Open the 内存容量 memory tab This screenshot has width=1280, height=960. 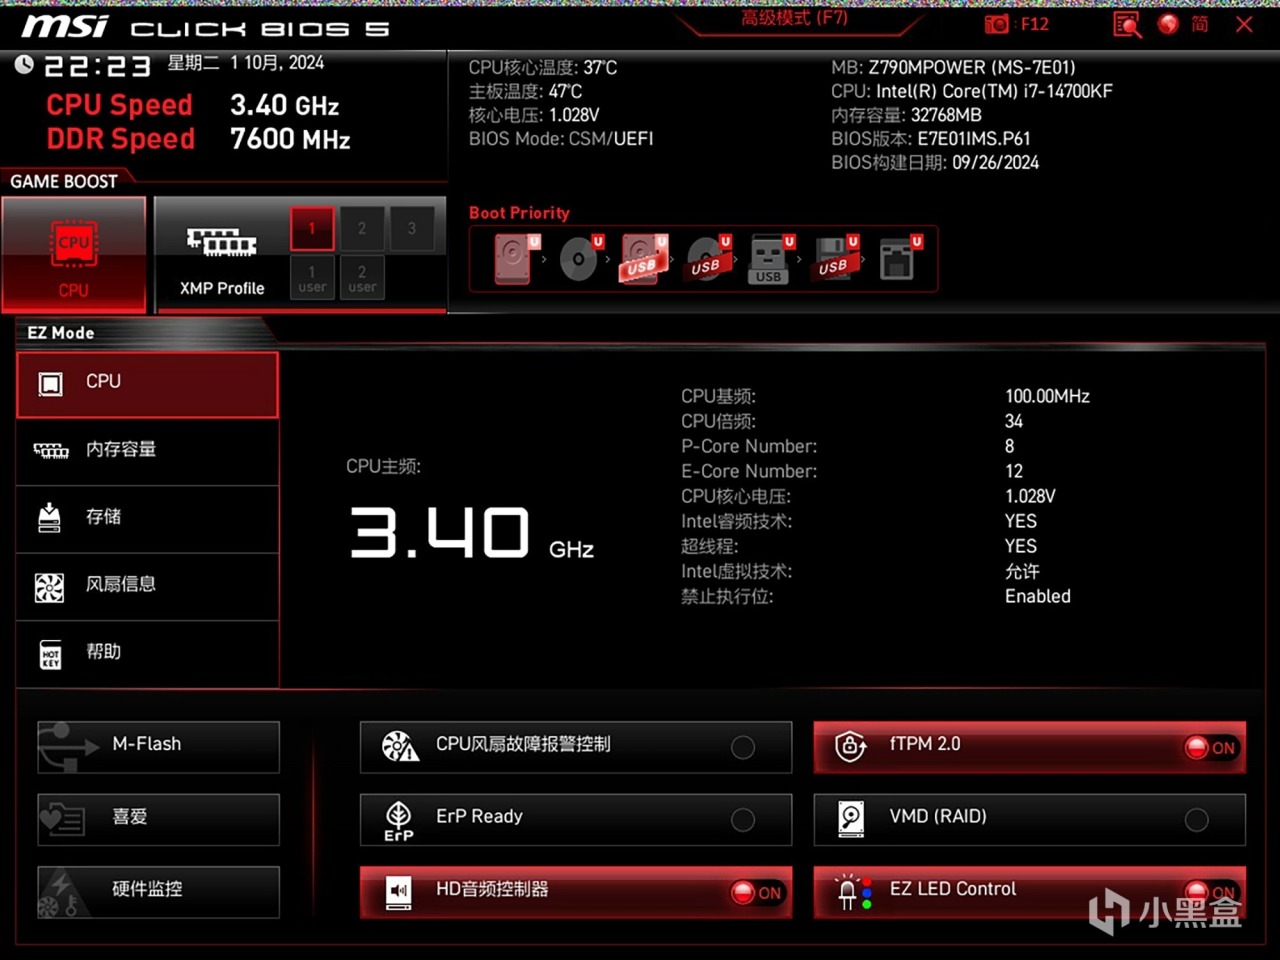[147, 451]
